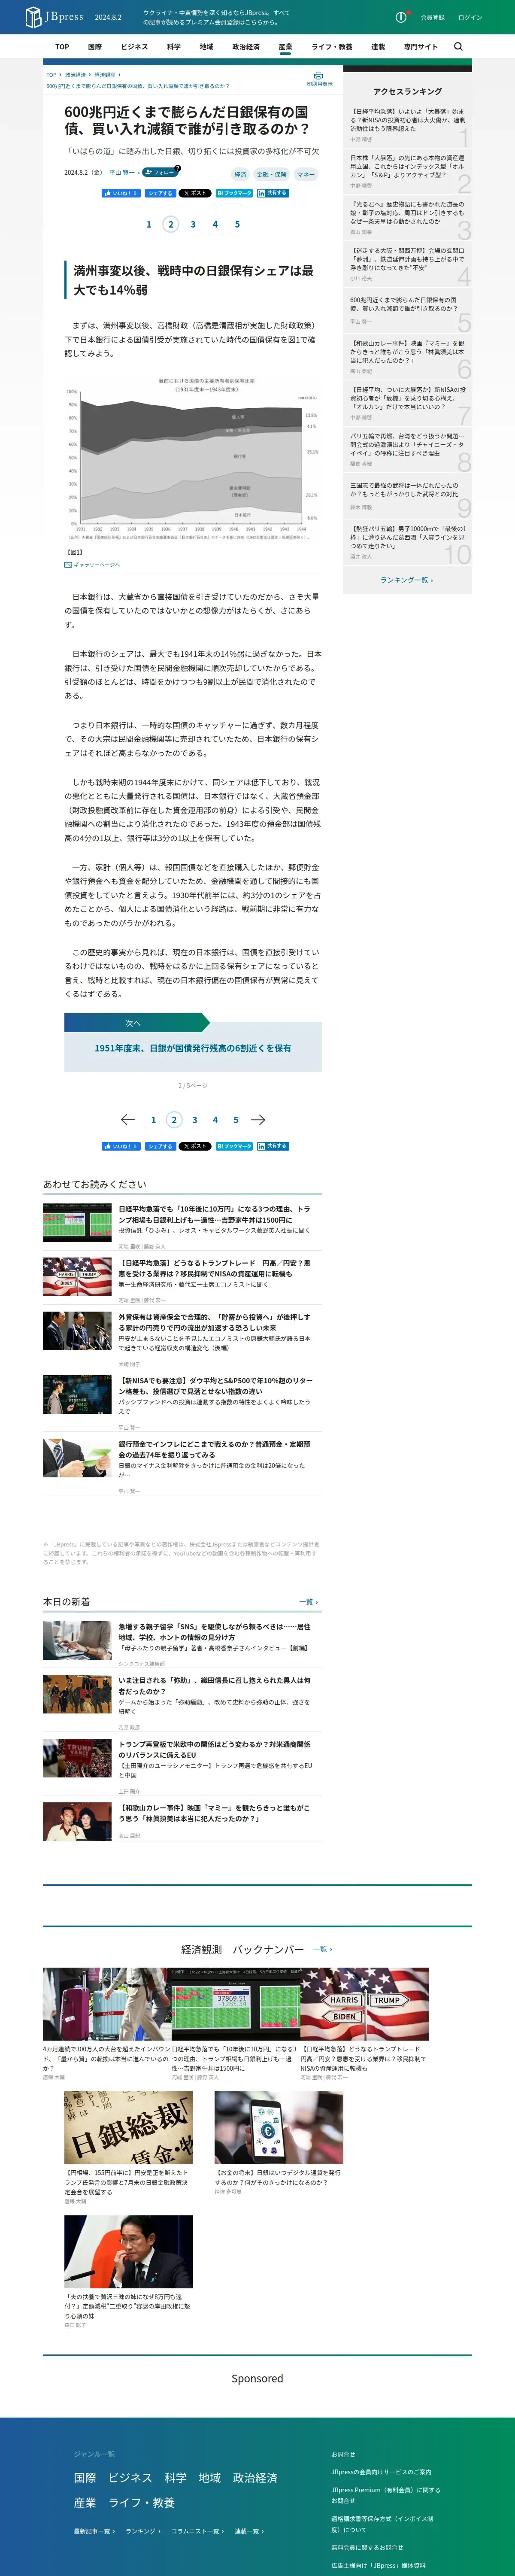Viewport: 515px width, 2576px height.
Task: Expand the ランキング一覧 link in the sidebar
Action: click(x=407, y=580)
